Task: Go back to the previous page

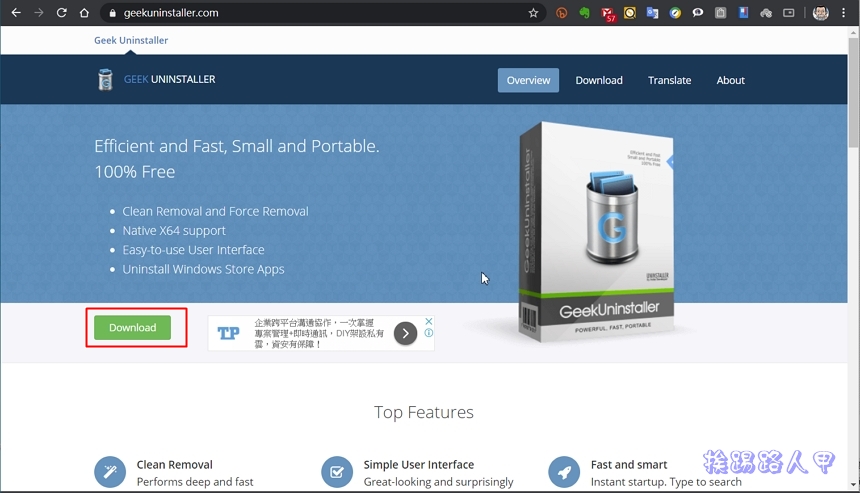Action: click(16, 13)
